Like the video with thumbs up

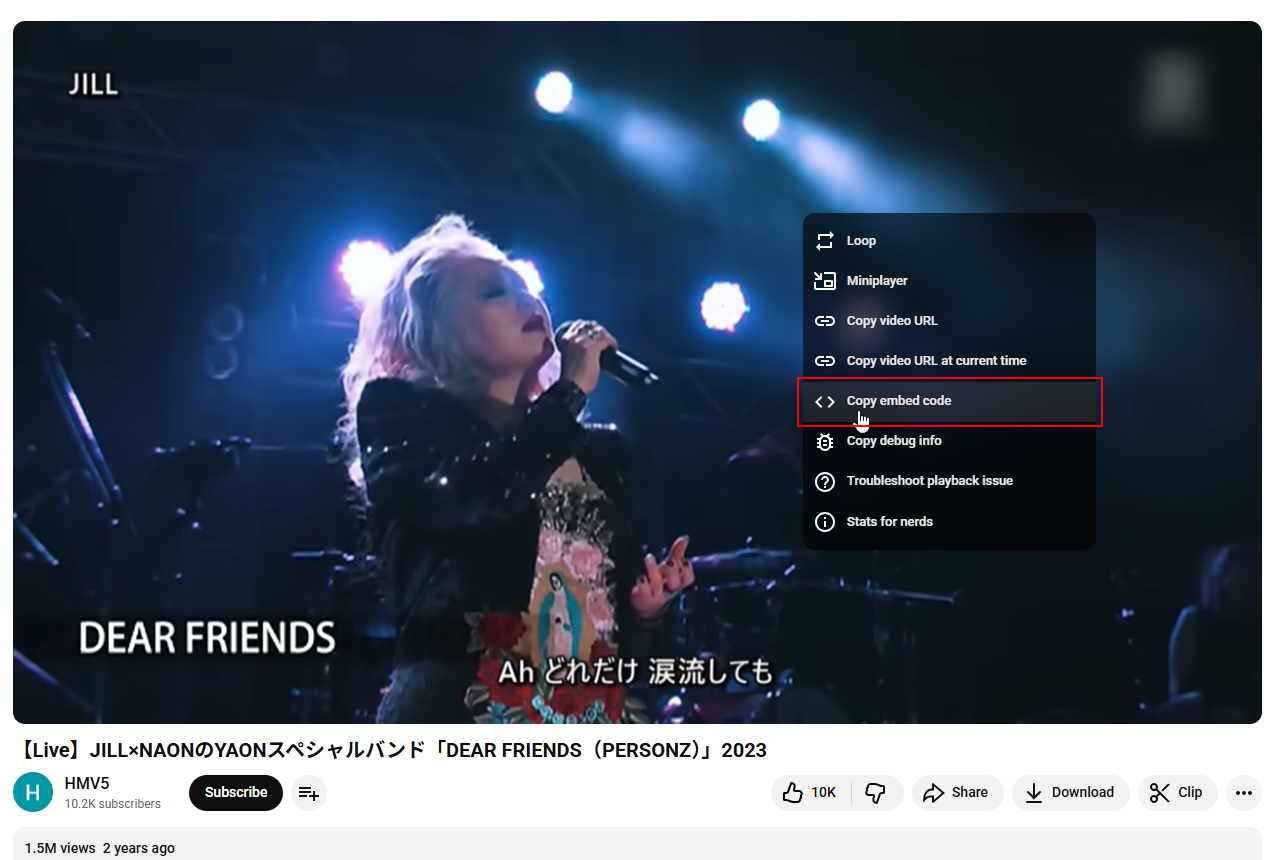click(x=811, y=793)
